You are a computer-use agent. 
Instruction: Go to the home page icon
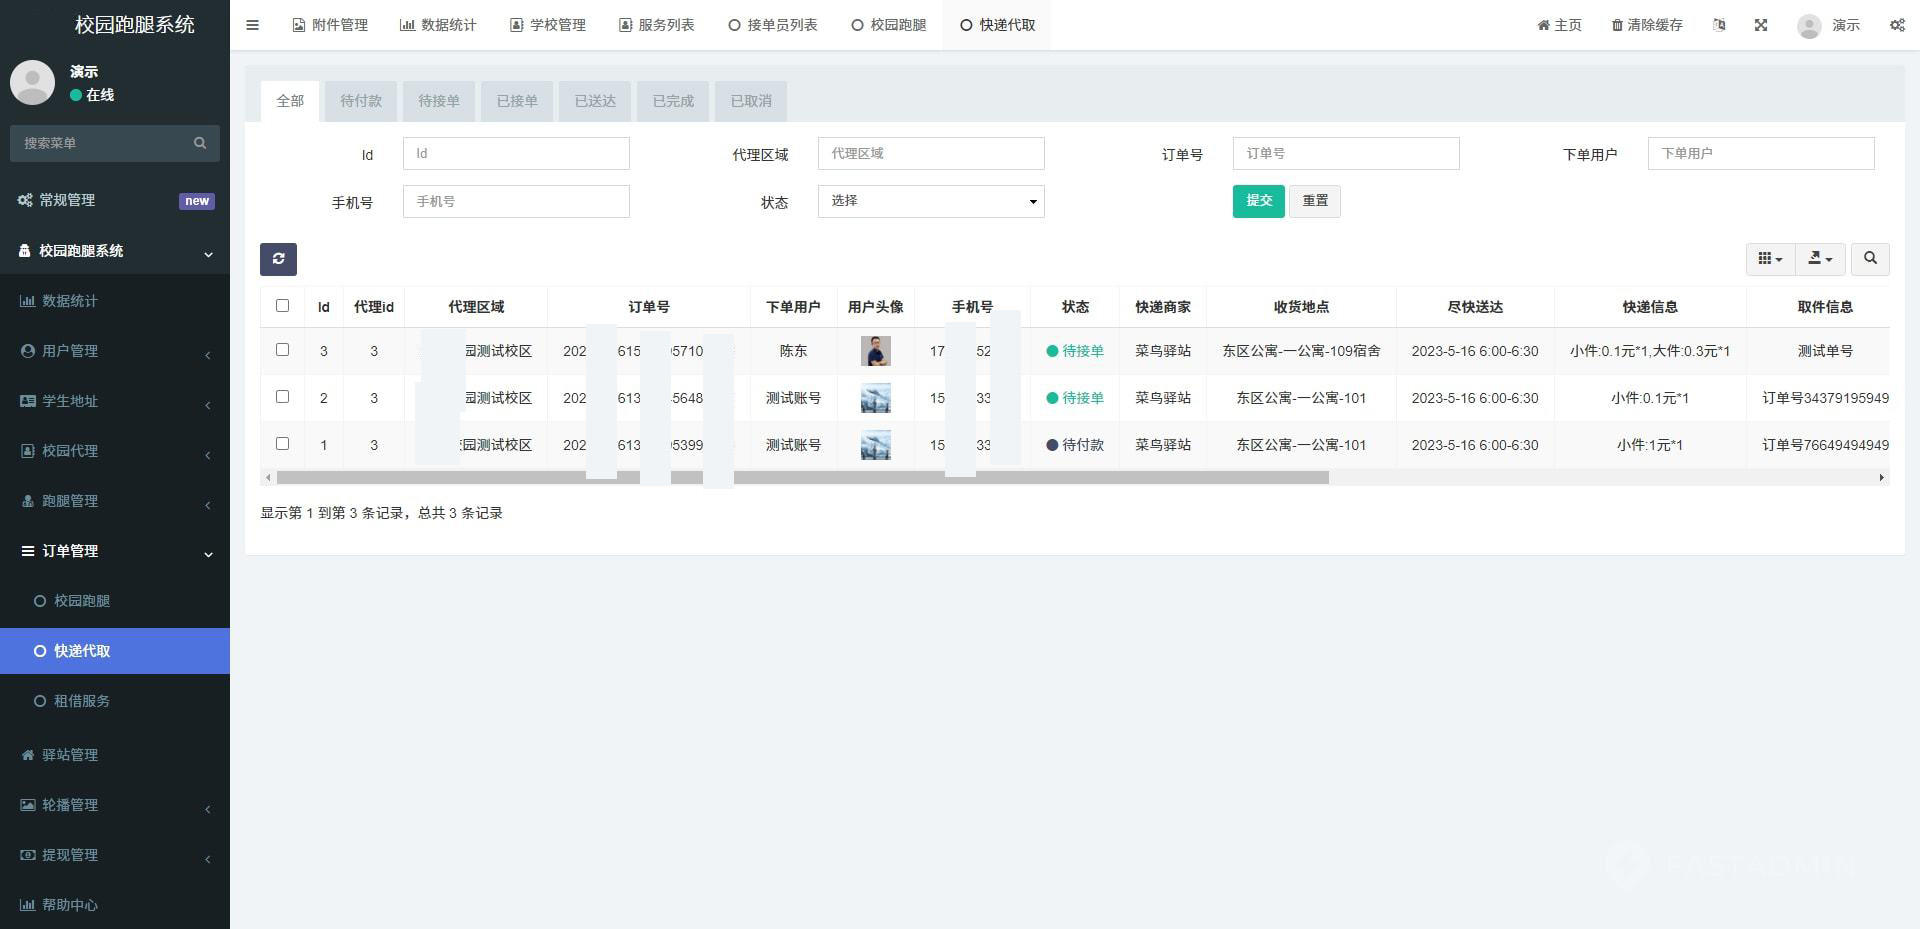point(1543,25)
